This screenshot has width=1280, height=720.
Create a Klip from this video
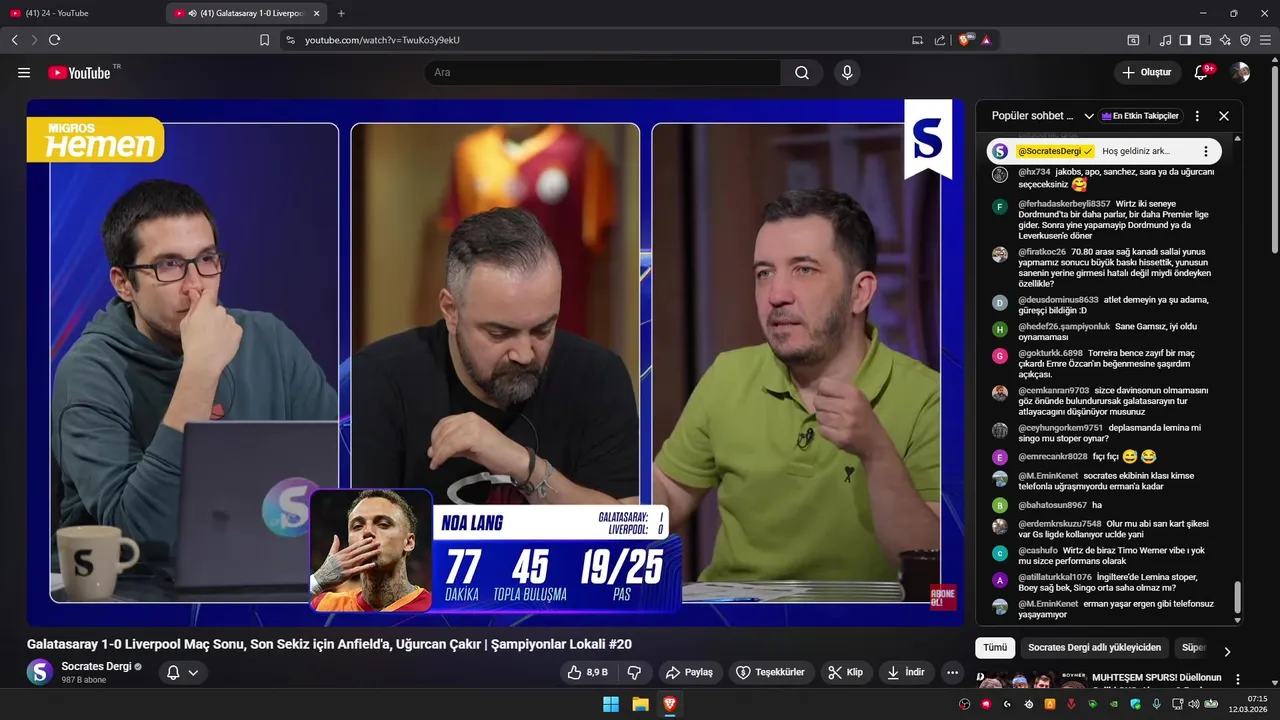tap(845, 672)
